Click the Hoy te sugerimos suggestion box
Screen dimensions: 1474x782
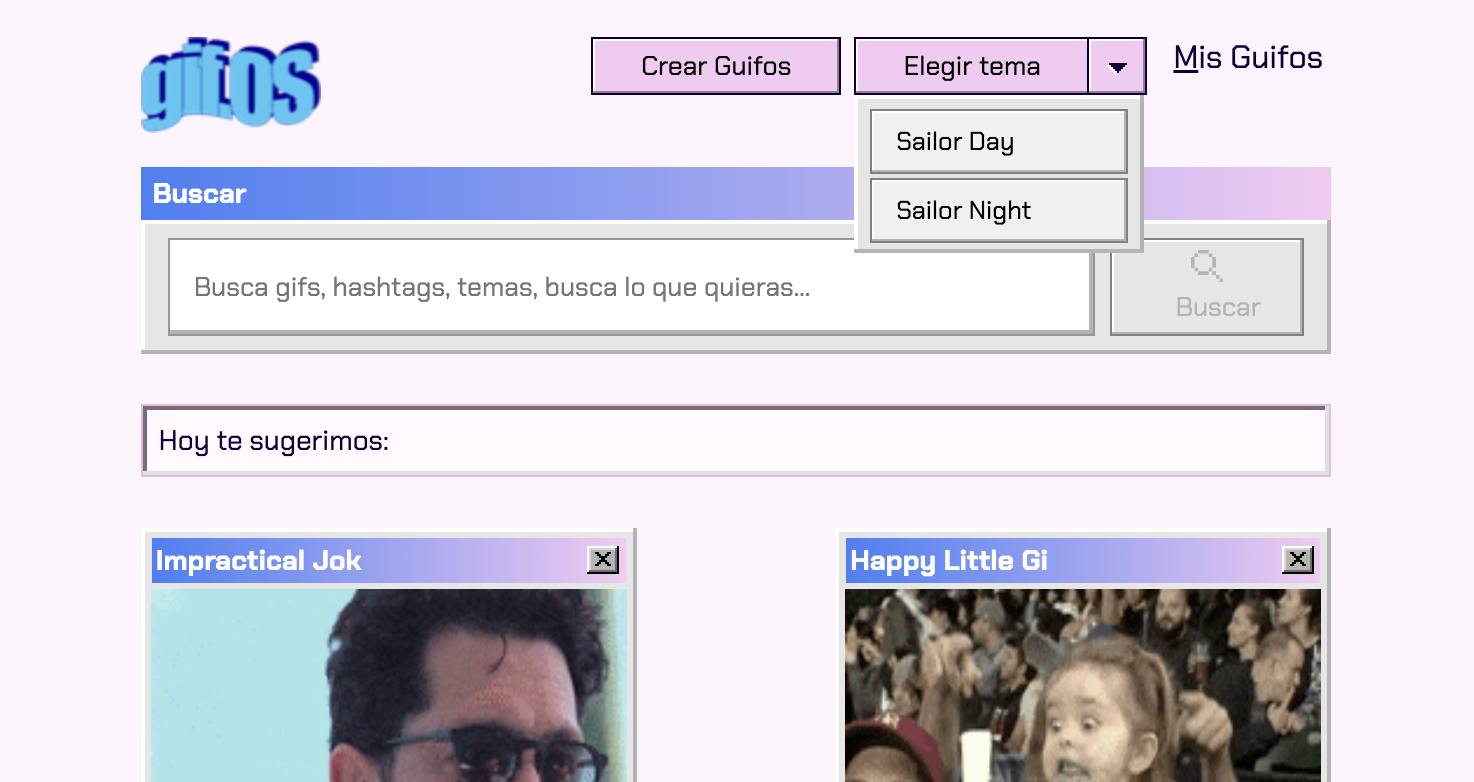coord(736,440)
